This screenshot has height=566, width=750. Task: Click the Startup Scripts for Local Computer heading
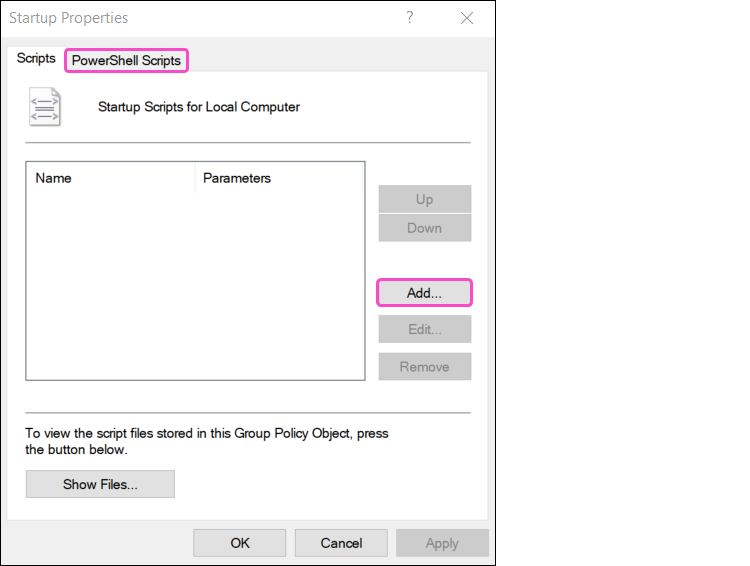click(199, 106)
